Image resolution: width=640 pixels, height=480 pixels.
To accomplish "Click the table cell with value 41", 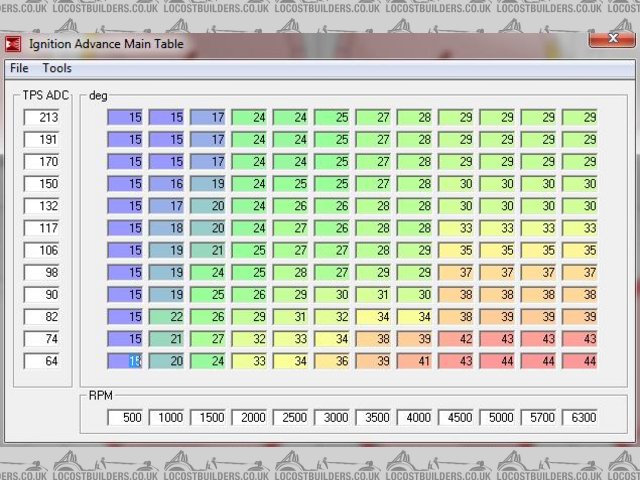I will click(415, 361).
